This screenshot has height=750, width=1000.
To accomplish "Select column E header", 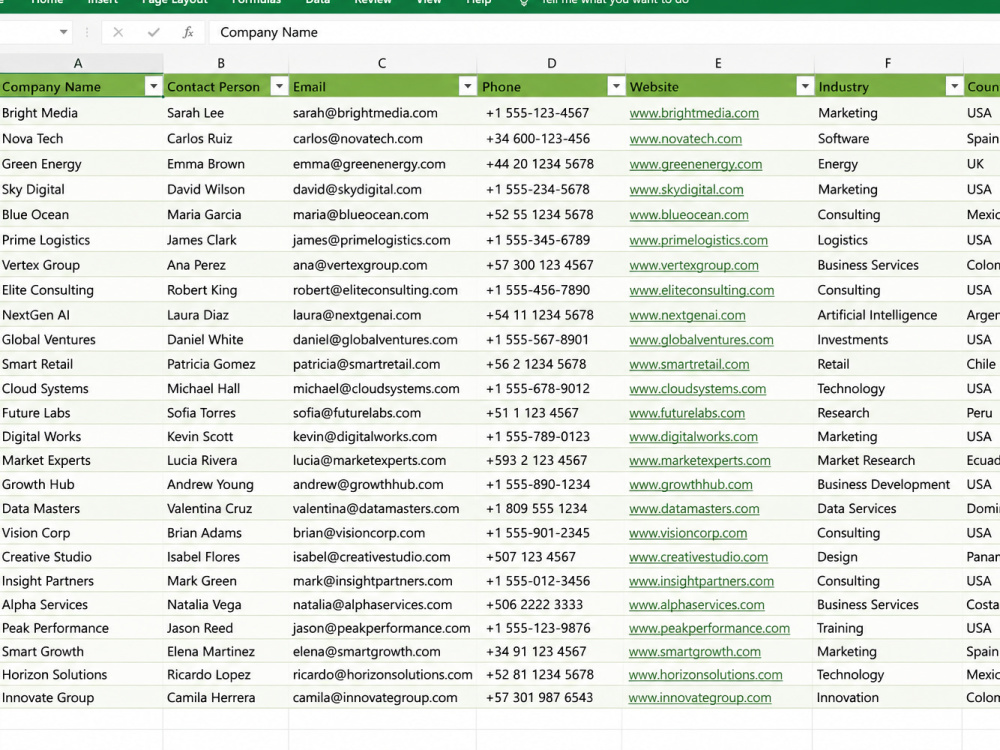I will coord(718,63).
